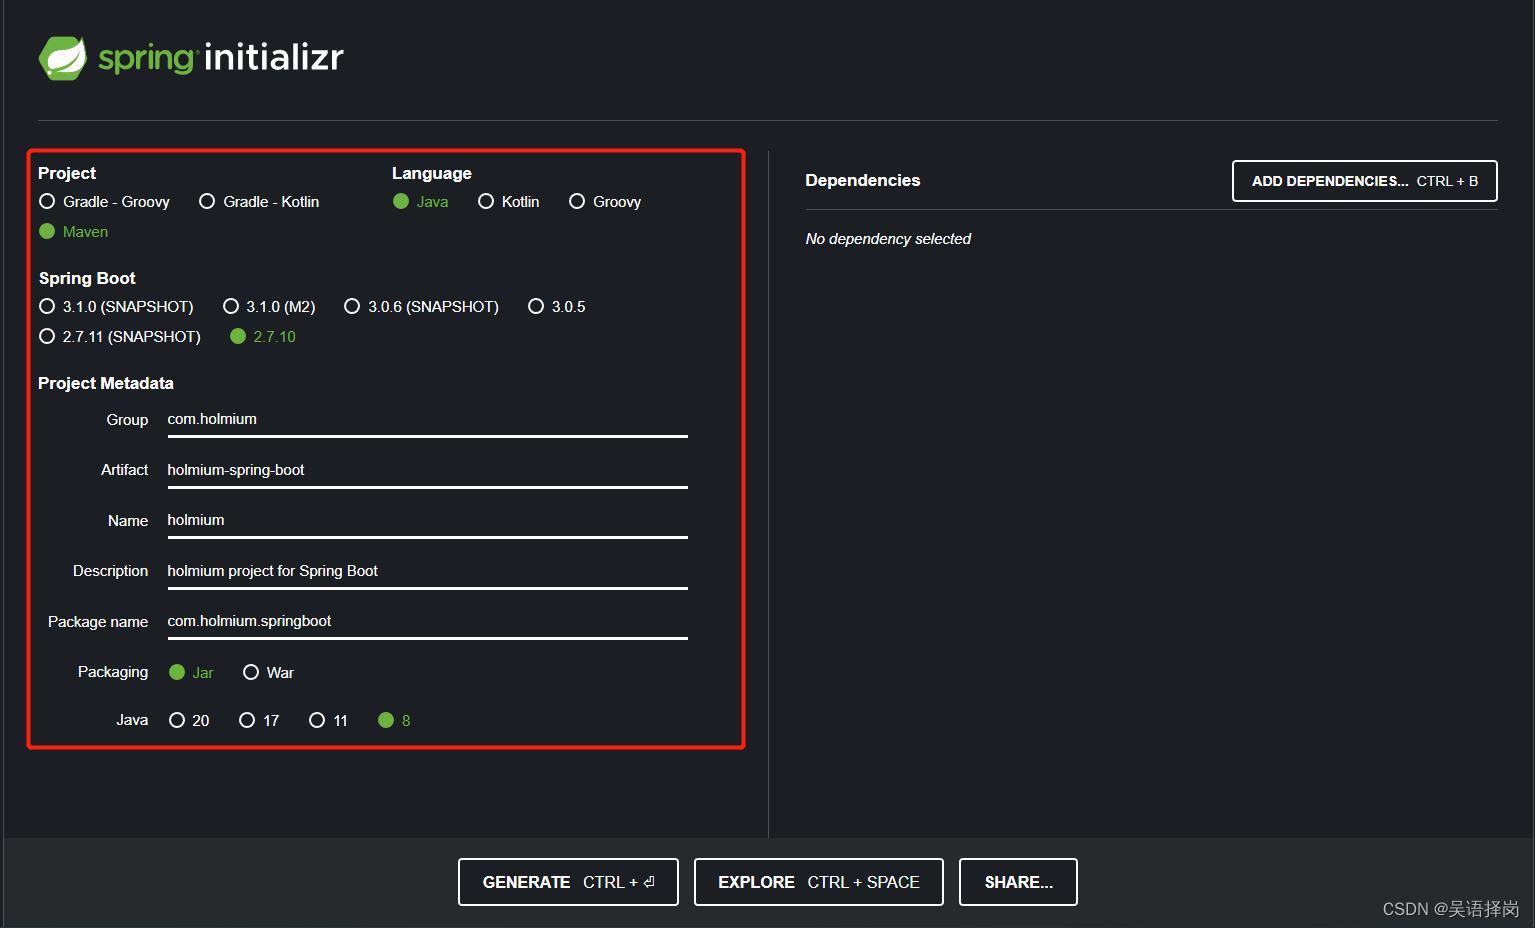Image resolution: width=1535 pixels, height=928 pixels.
Task: Edit the Package name field
Action: (x=427, y=622)
